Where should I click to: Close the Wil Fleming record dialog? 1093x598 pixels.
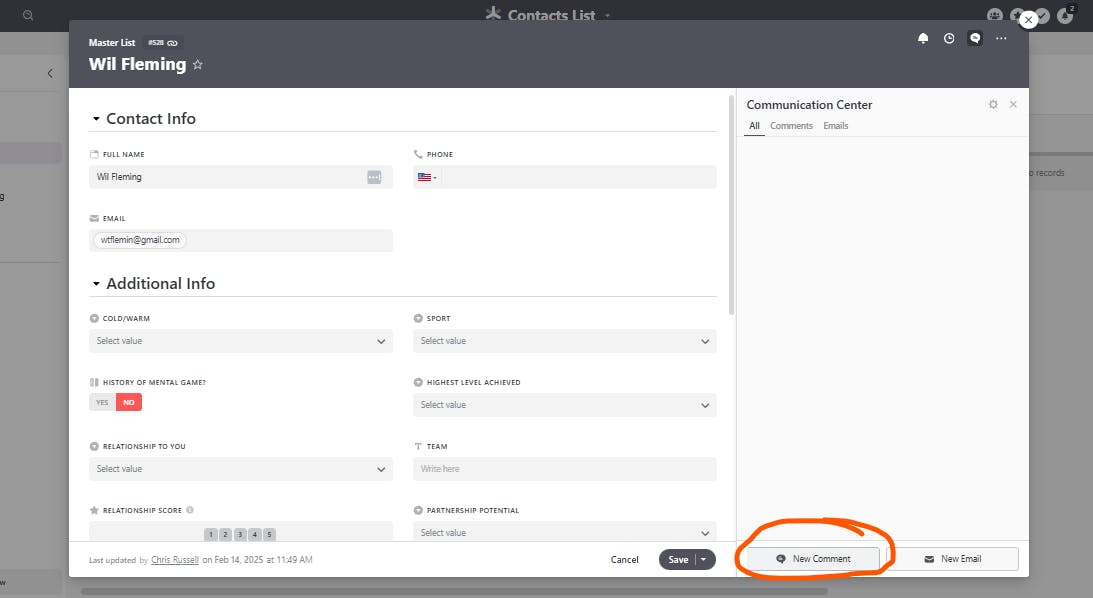[1028, 20]
